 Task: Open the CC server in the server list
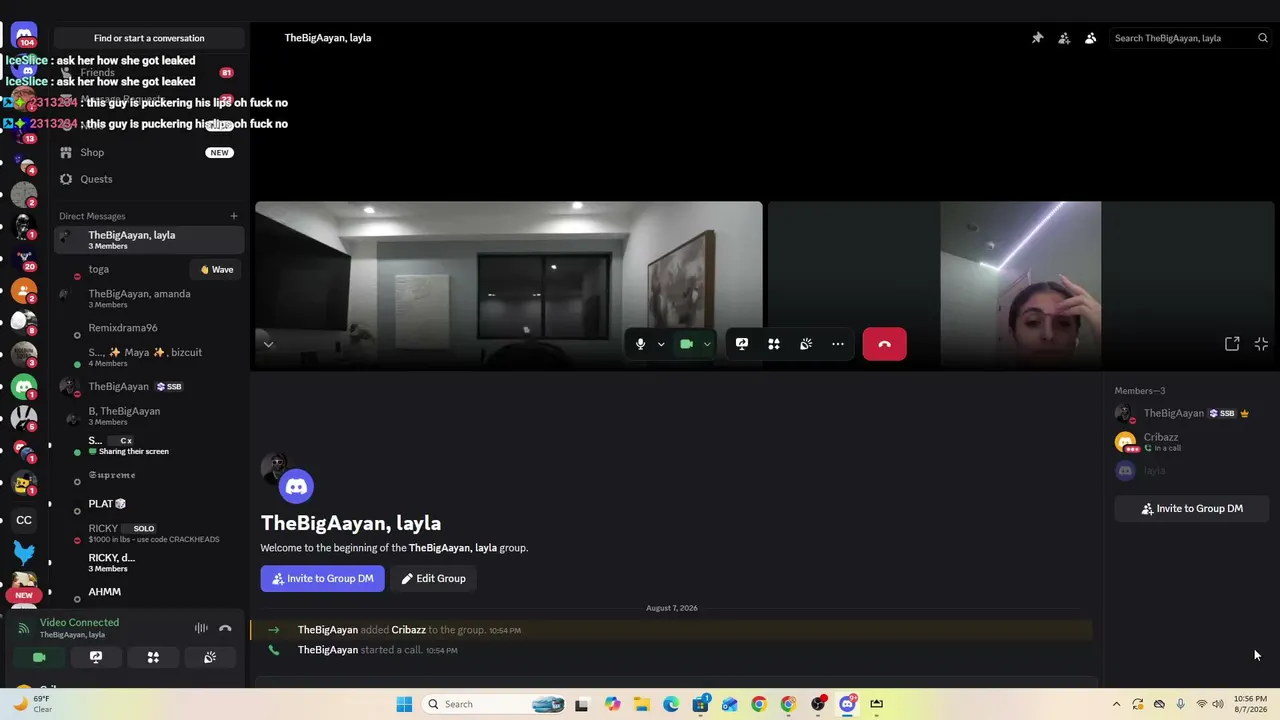click(x=24, y=520)
